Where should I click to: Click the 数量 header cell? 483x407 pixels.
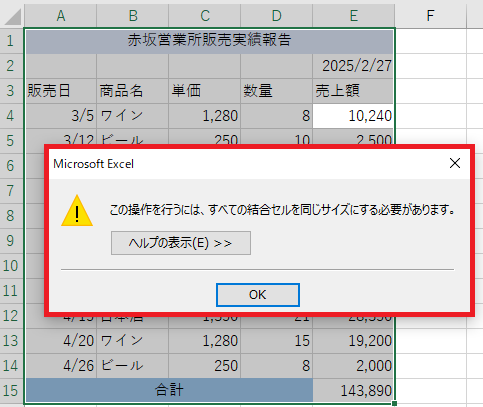click(x=277, y=91)
